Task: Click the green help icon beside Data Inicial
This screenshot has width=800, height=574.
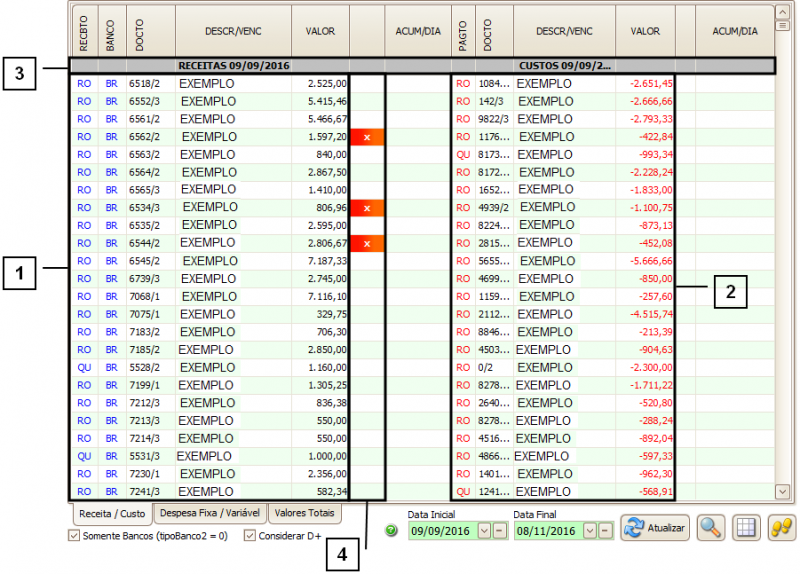Action: 392,532
